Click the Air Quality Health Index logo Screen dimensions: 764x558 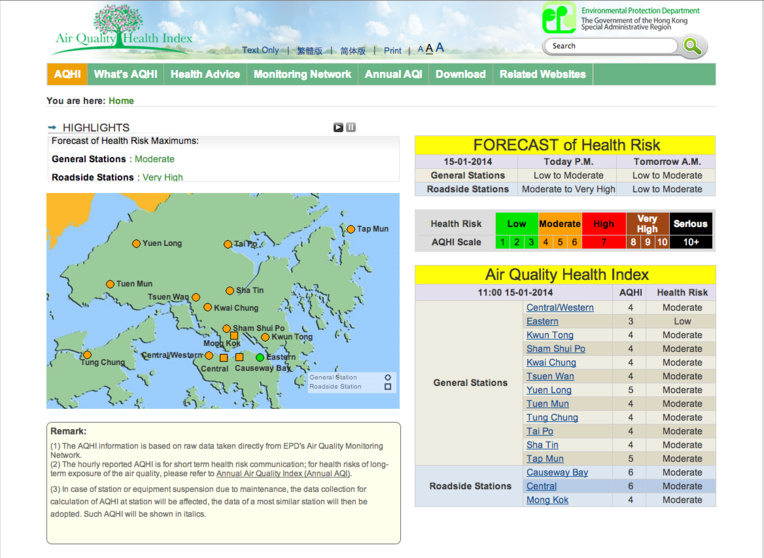click(x=122, y=30)
